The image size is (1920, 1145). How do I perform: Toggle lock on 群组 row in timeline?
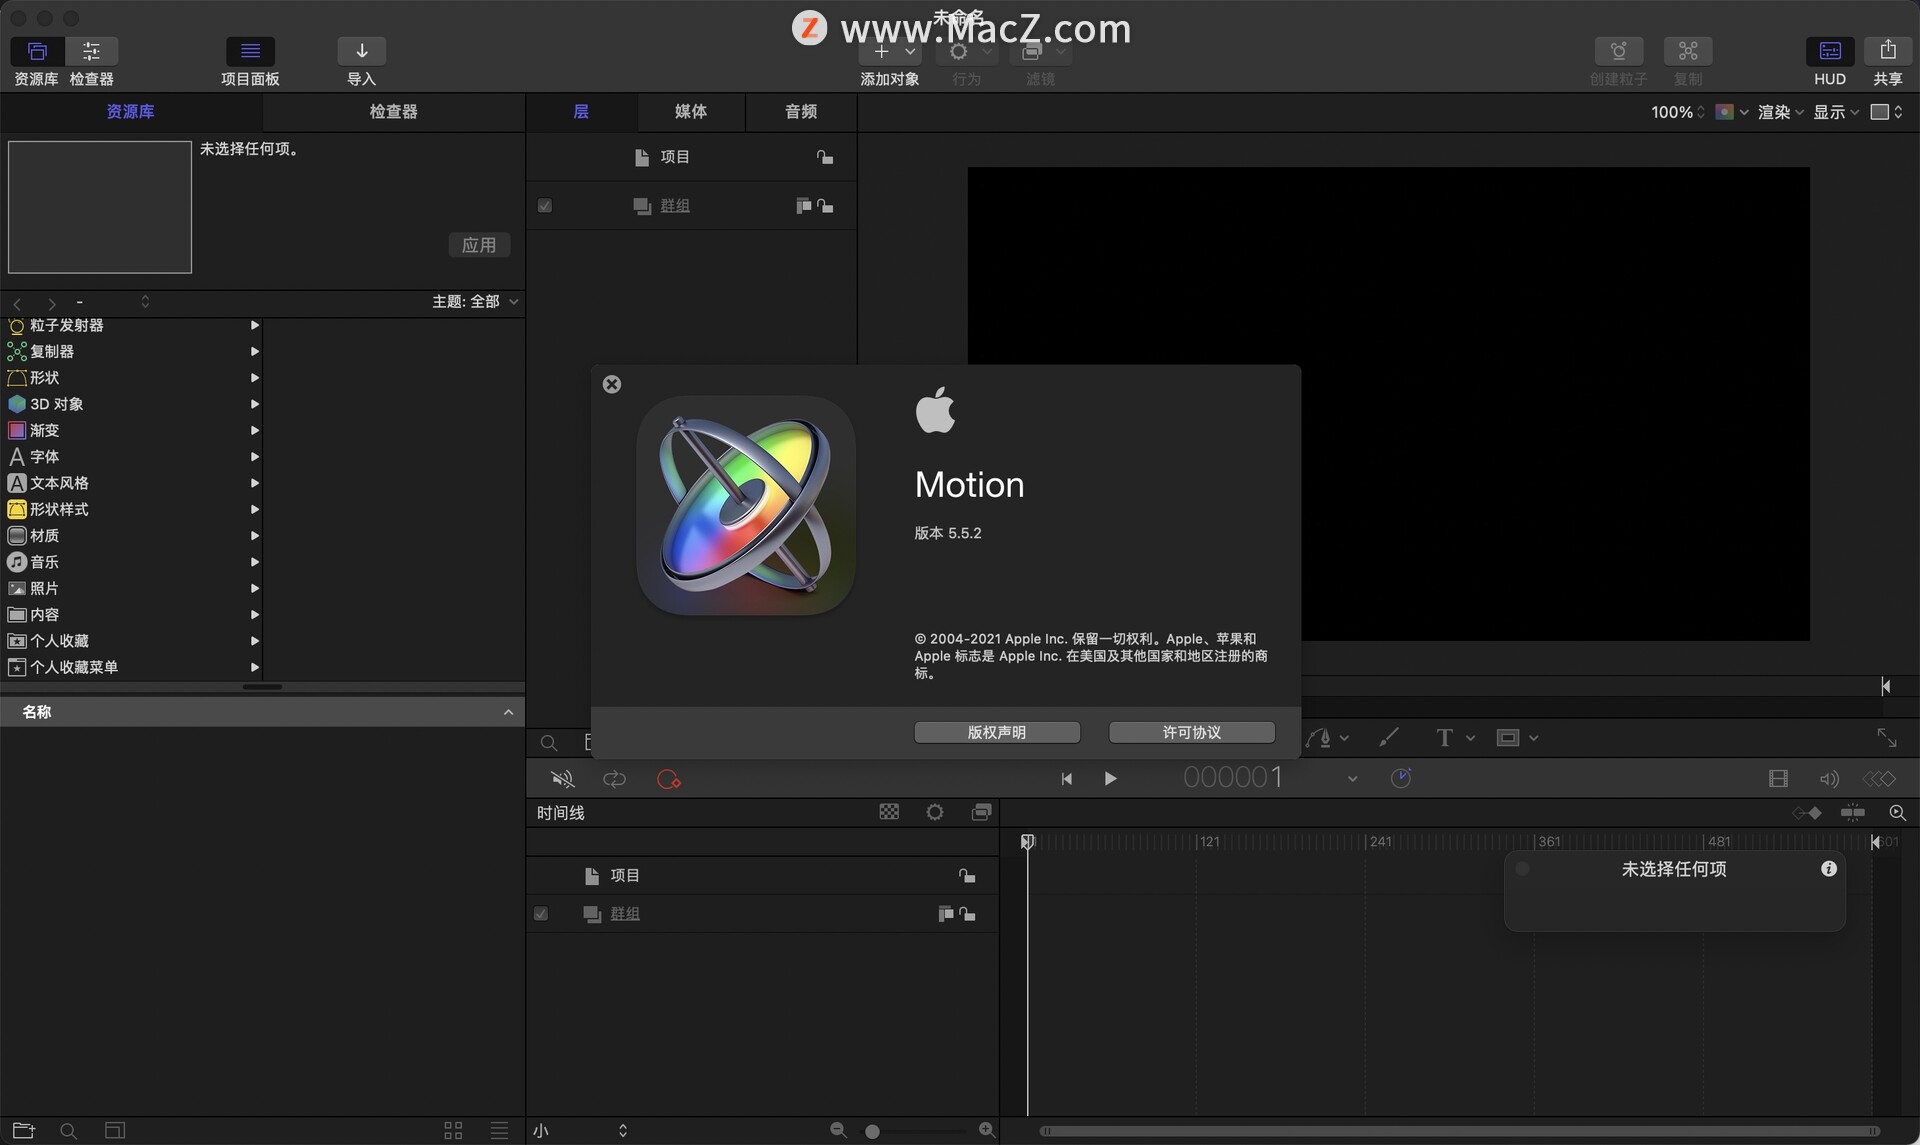[967, 914]
